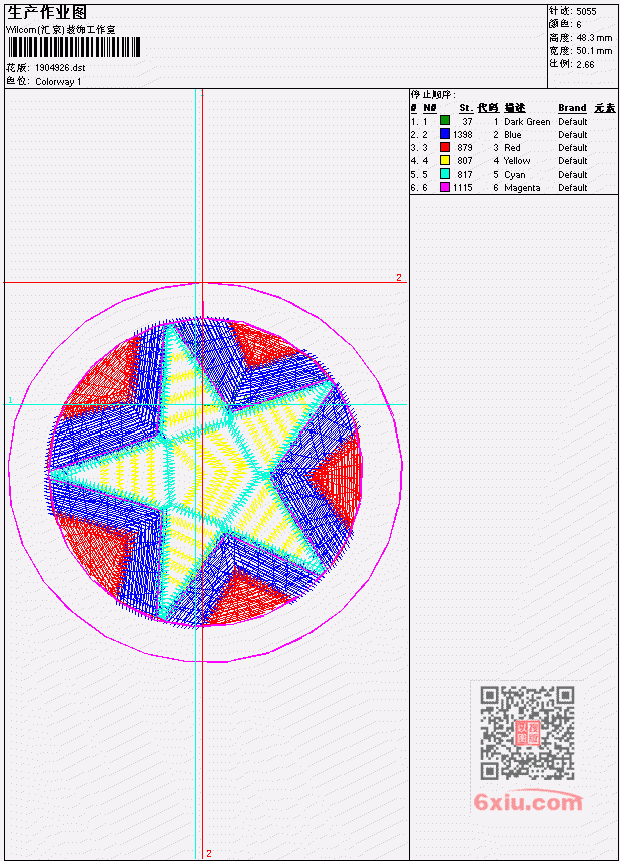
Task: Select the 'Red' description text
Action: click(x=512, y=148)
